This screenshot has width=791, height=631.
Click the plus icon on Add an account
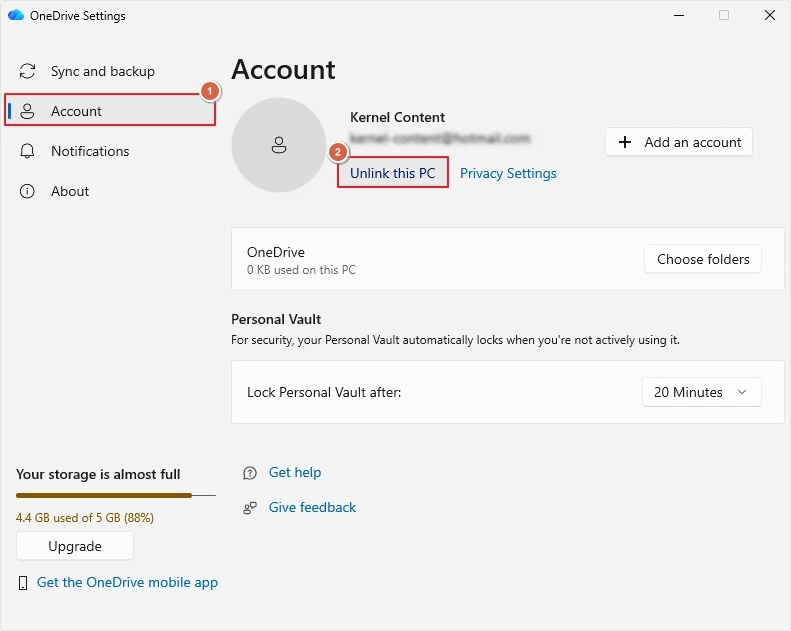(x=625, y=142)
